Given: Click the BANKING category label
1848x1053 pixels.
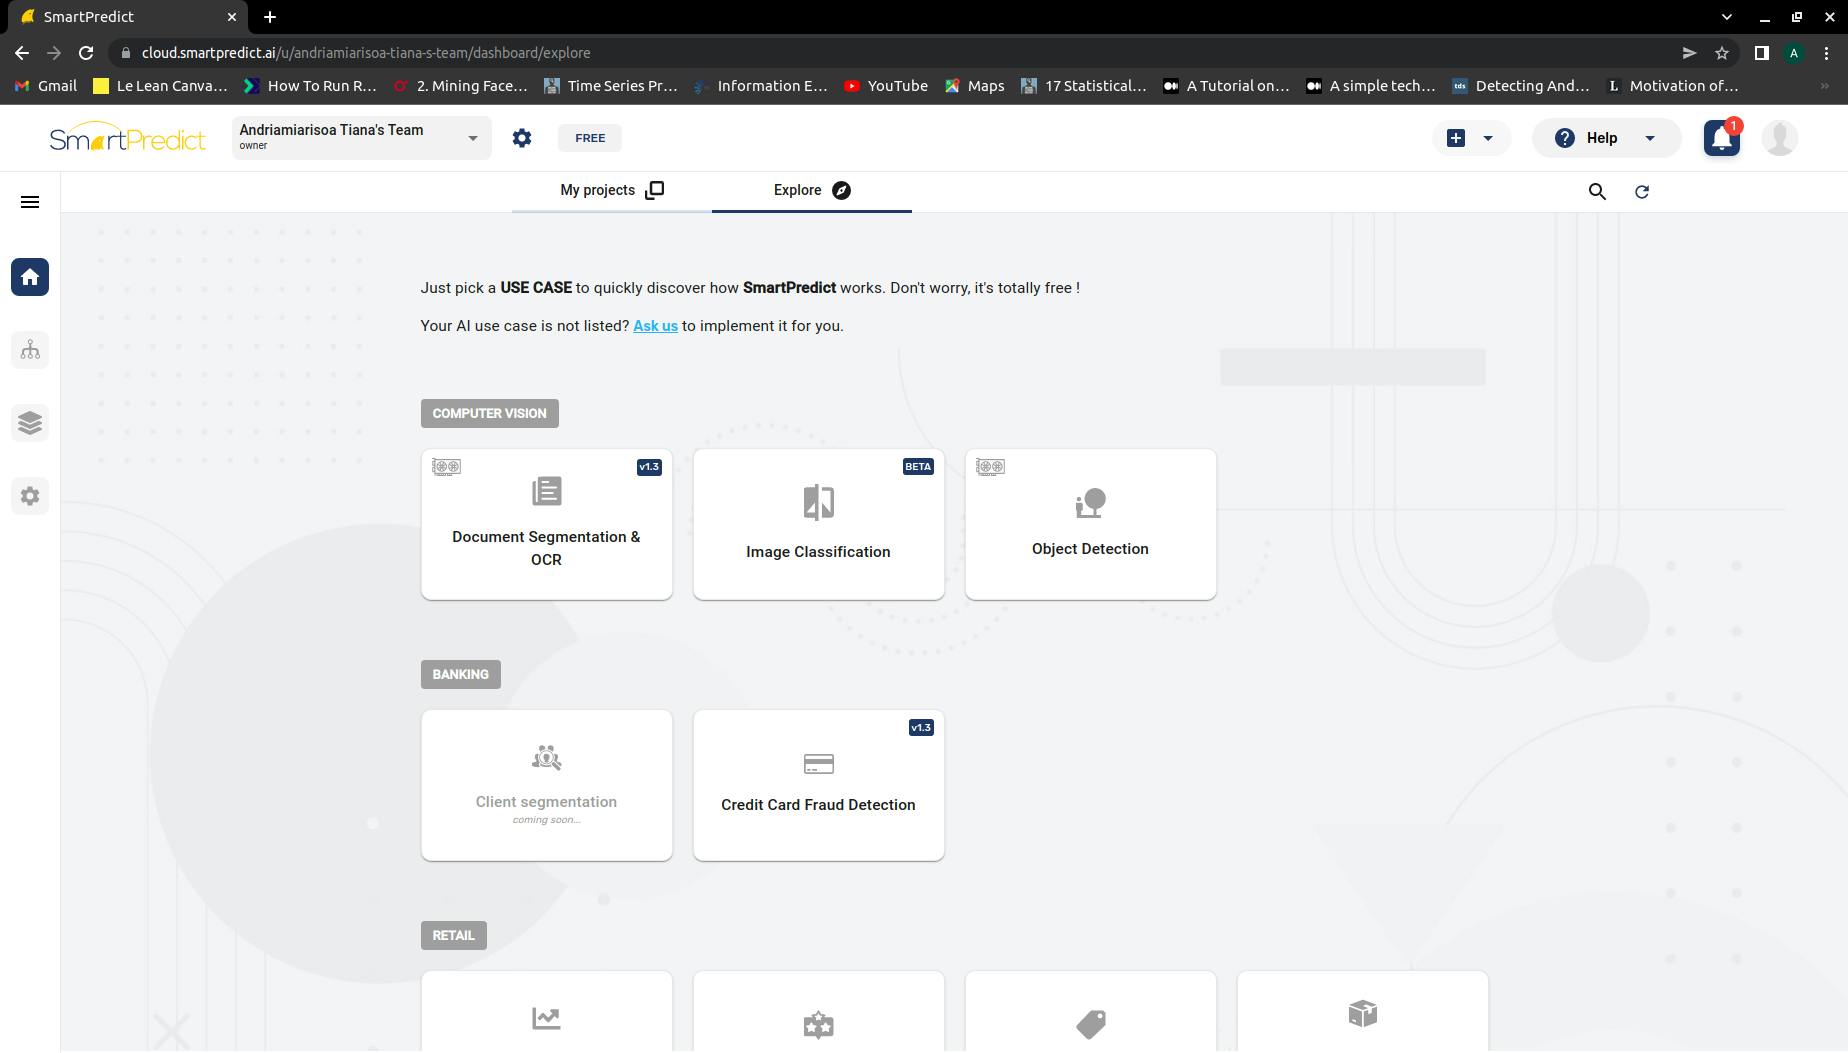Looking at the screenshot, I should pyautogui.click(x=460, y=674).
